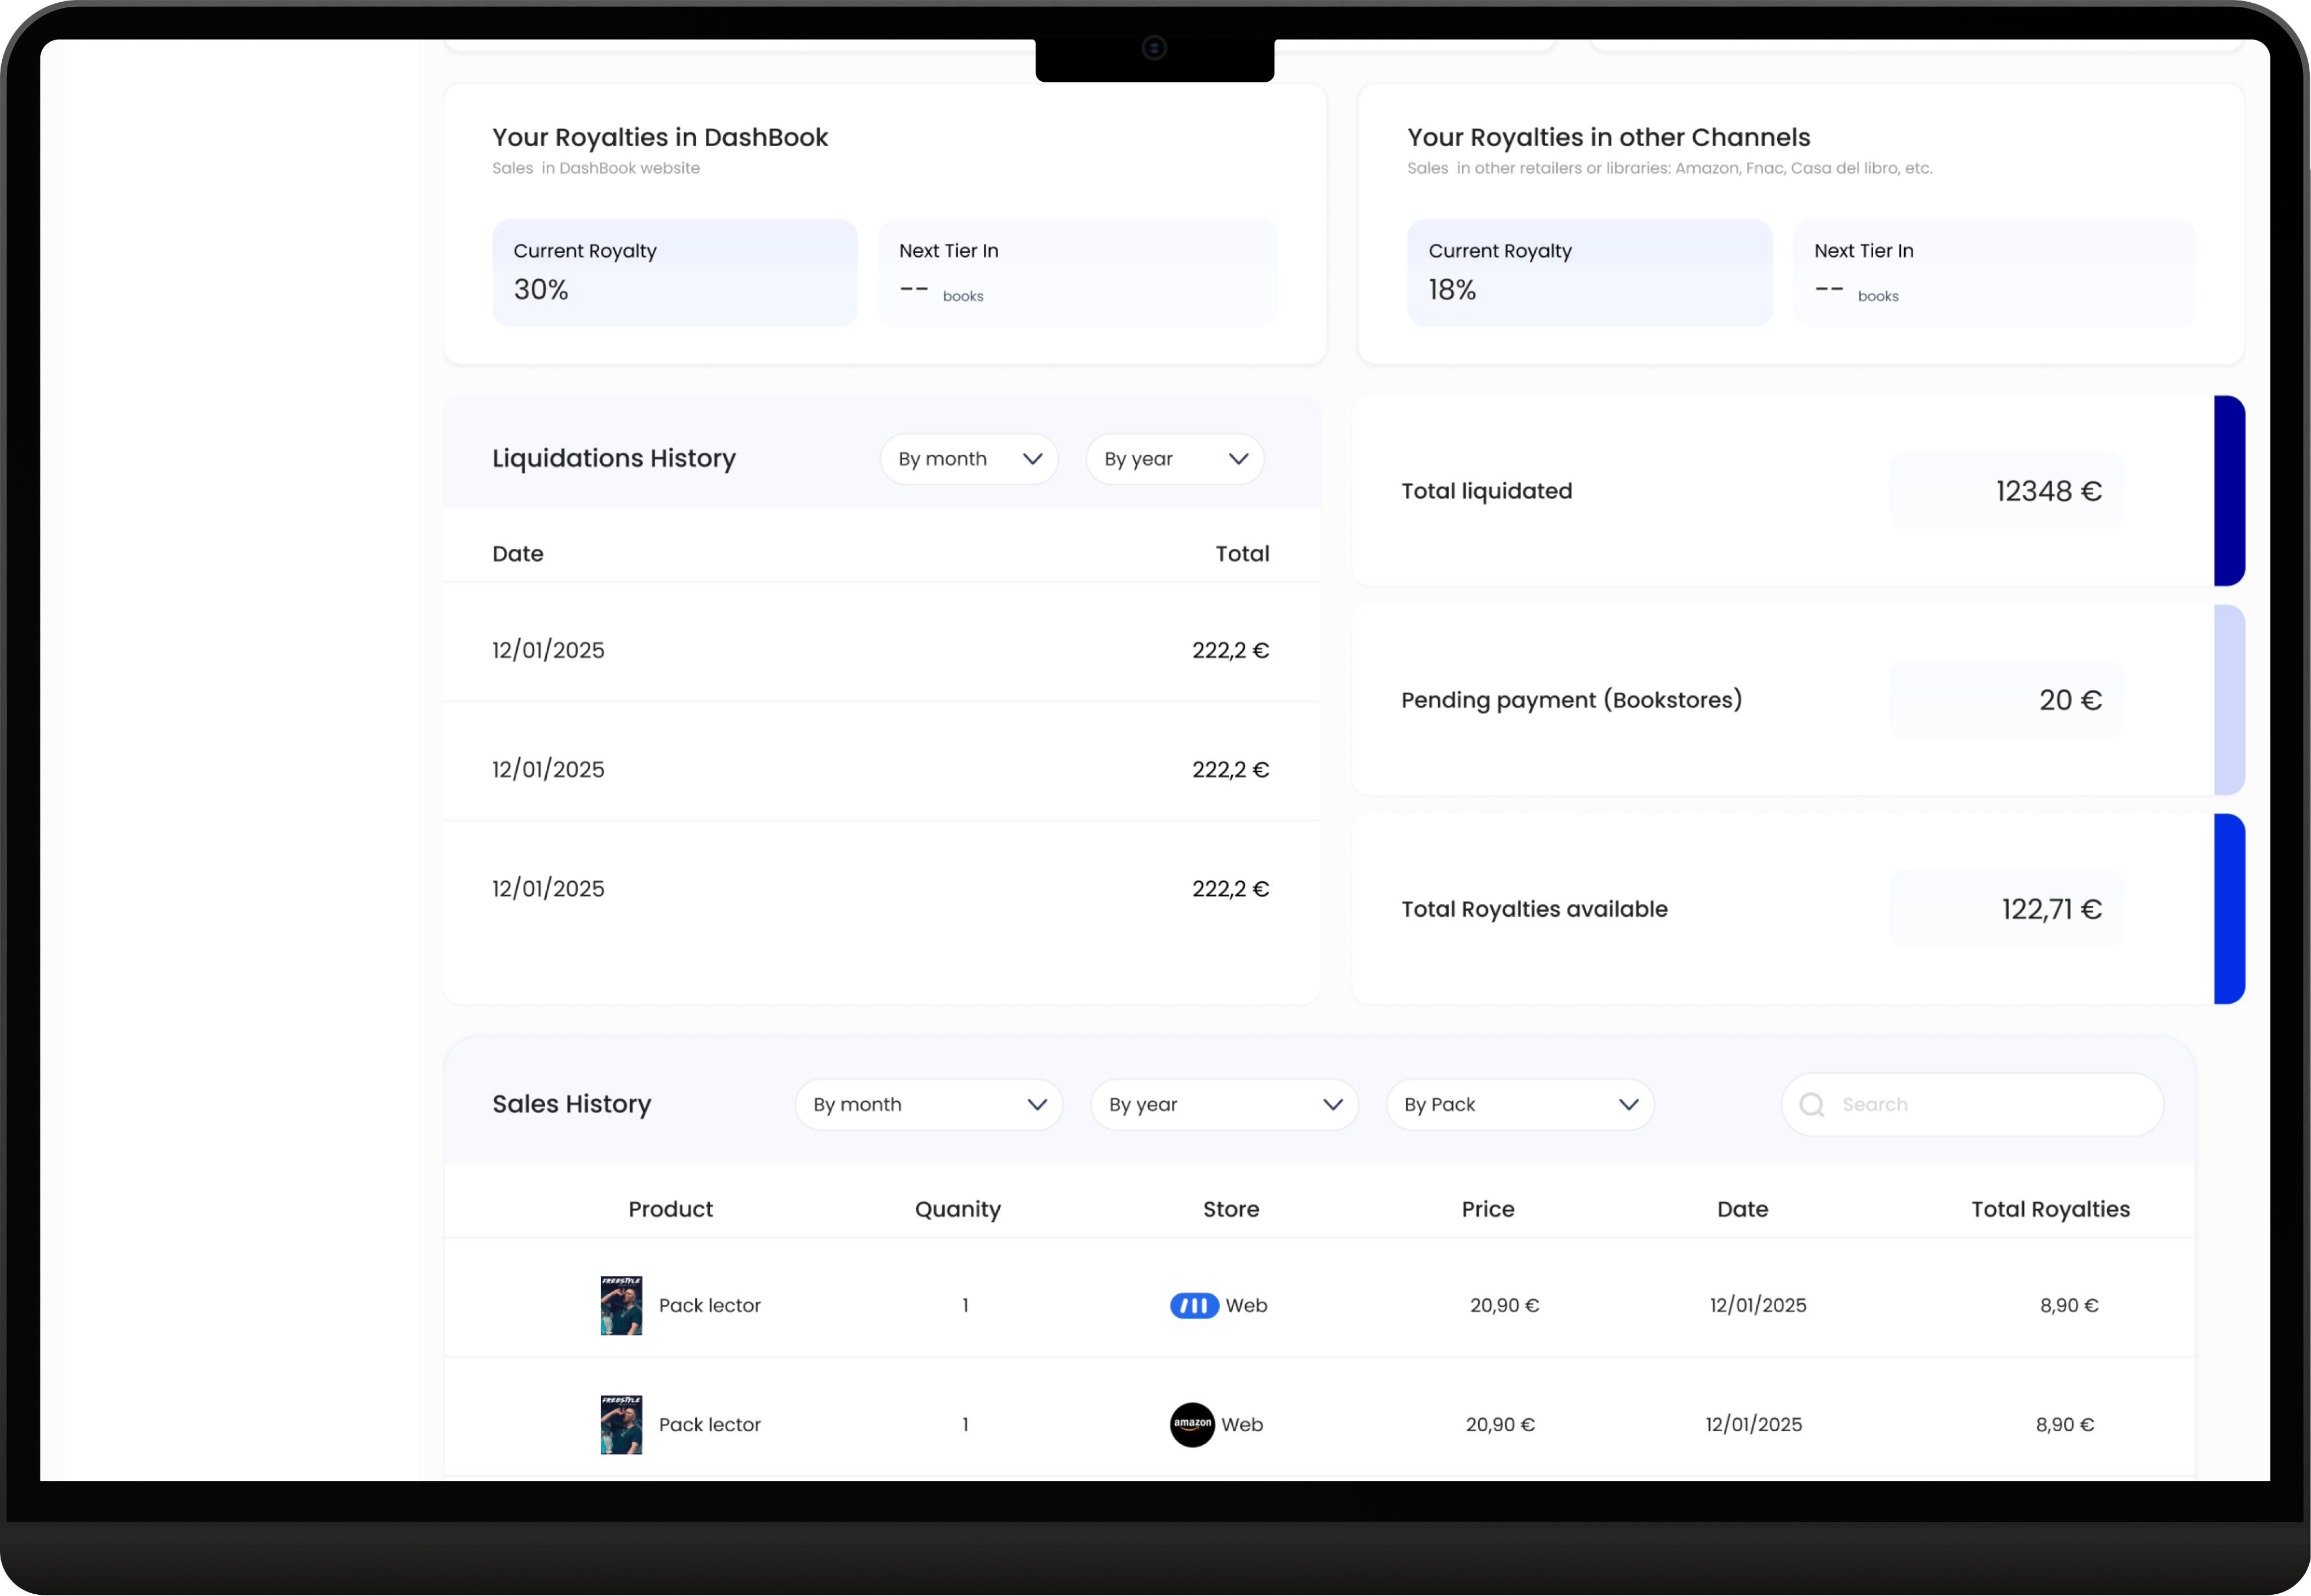Click the bright blue Royalties available color bar
2311x1596 pixels.
[x=2229, y=909]
